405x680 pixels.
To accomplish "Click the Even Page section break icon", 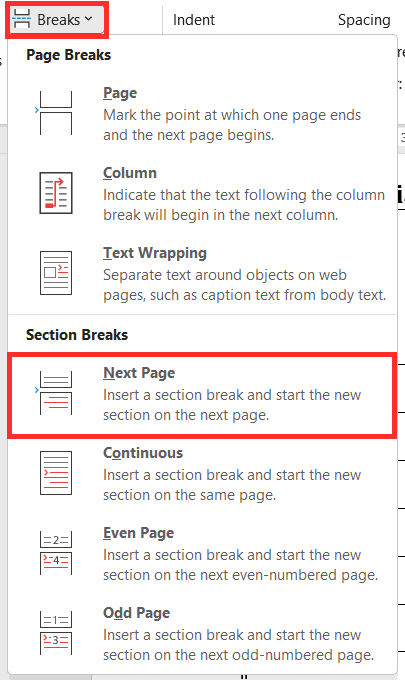I will [x=56, y=553].
